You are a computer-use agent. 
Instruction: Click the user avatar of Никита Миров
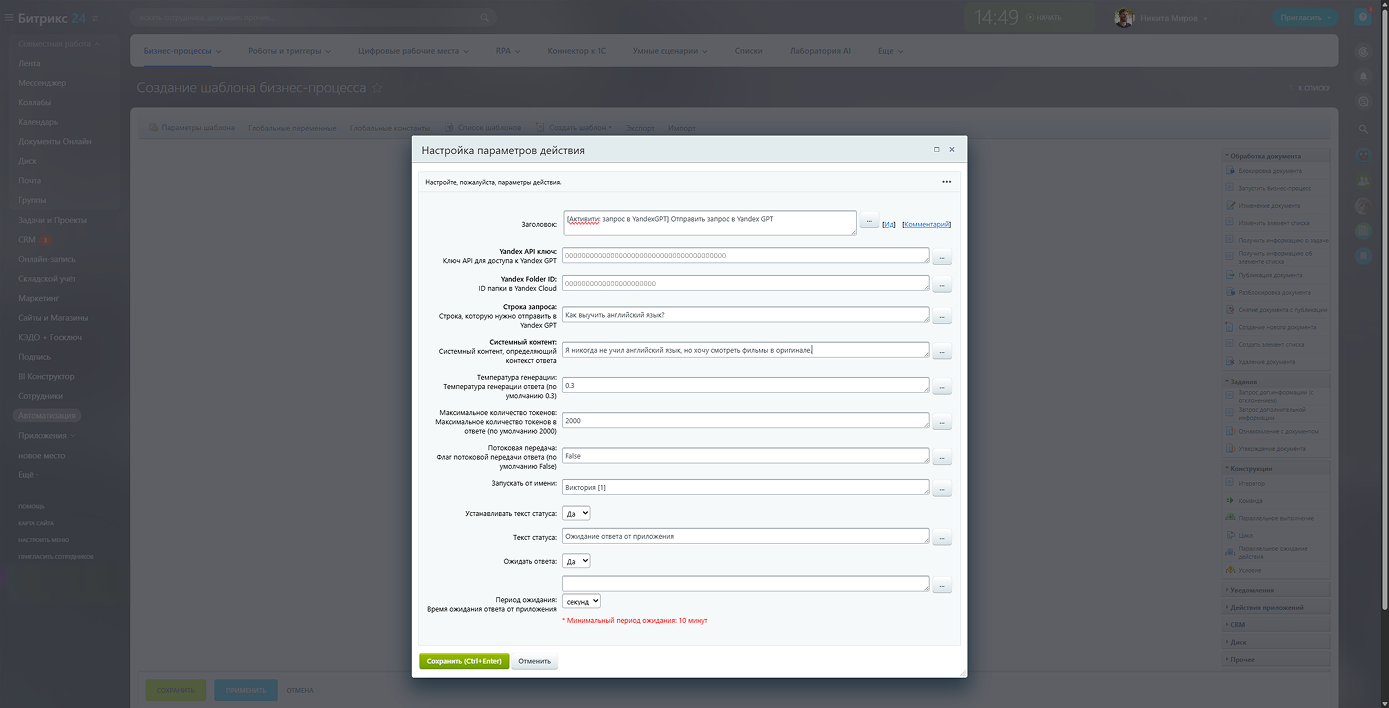tap(1125, 18)
